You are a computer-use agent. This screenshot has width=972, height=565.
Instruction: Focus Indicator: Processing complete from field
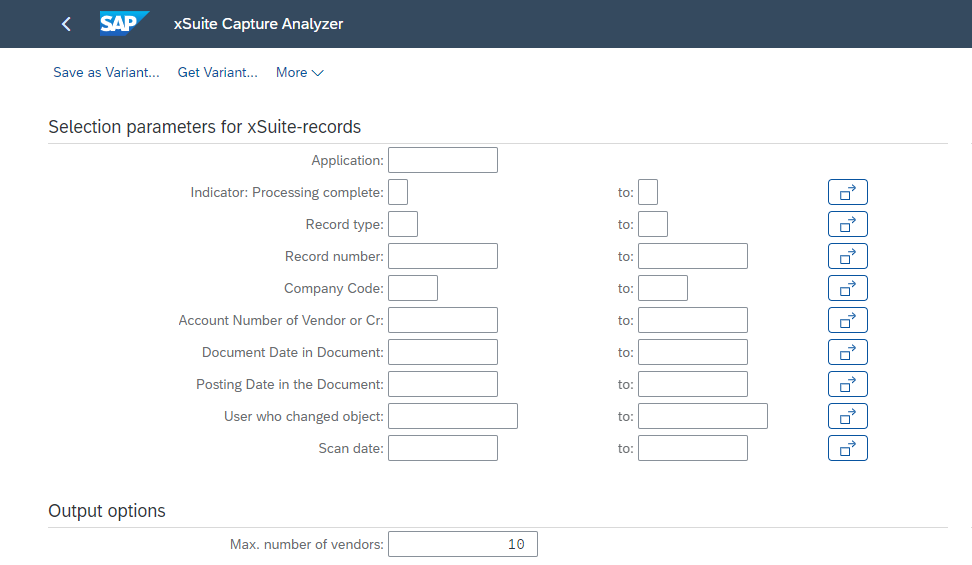[x=398, y=192]
